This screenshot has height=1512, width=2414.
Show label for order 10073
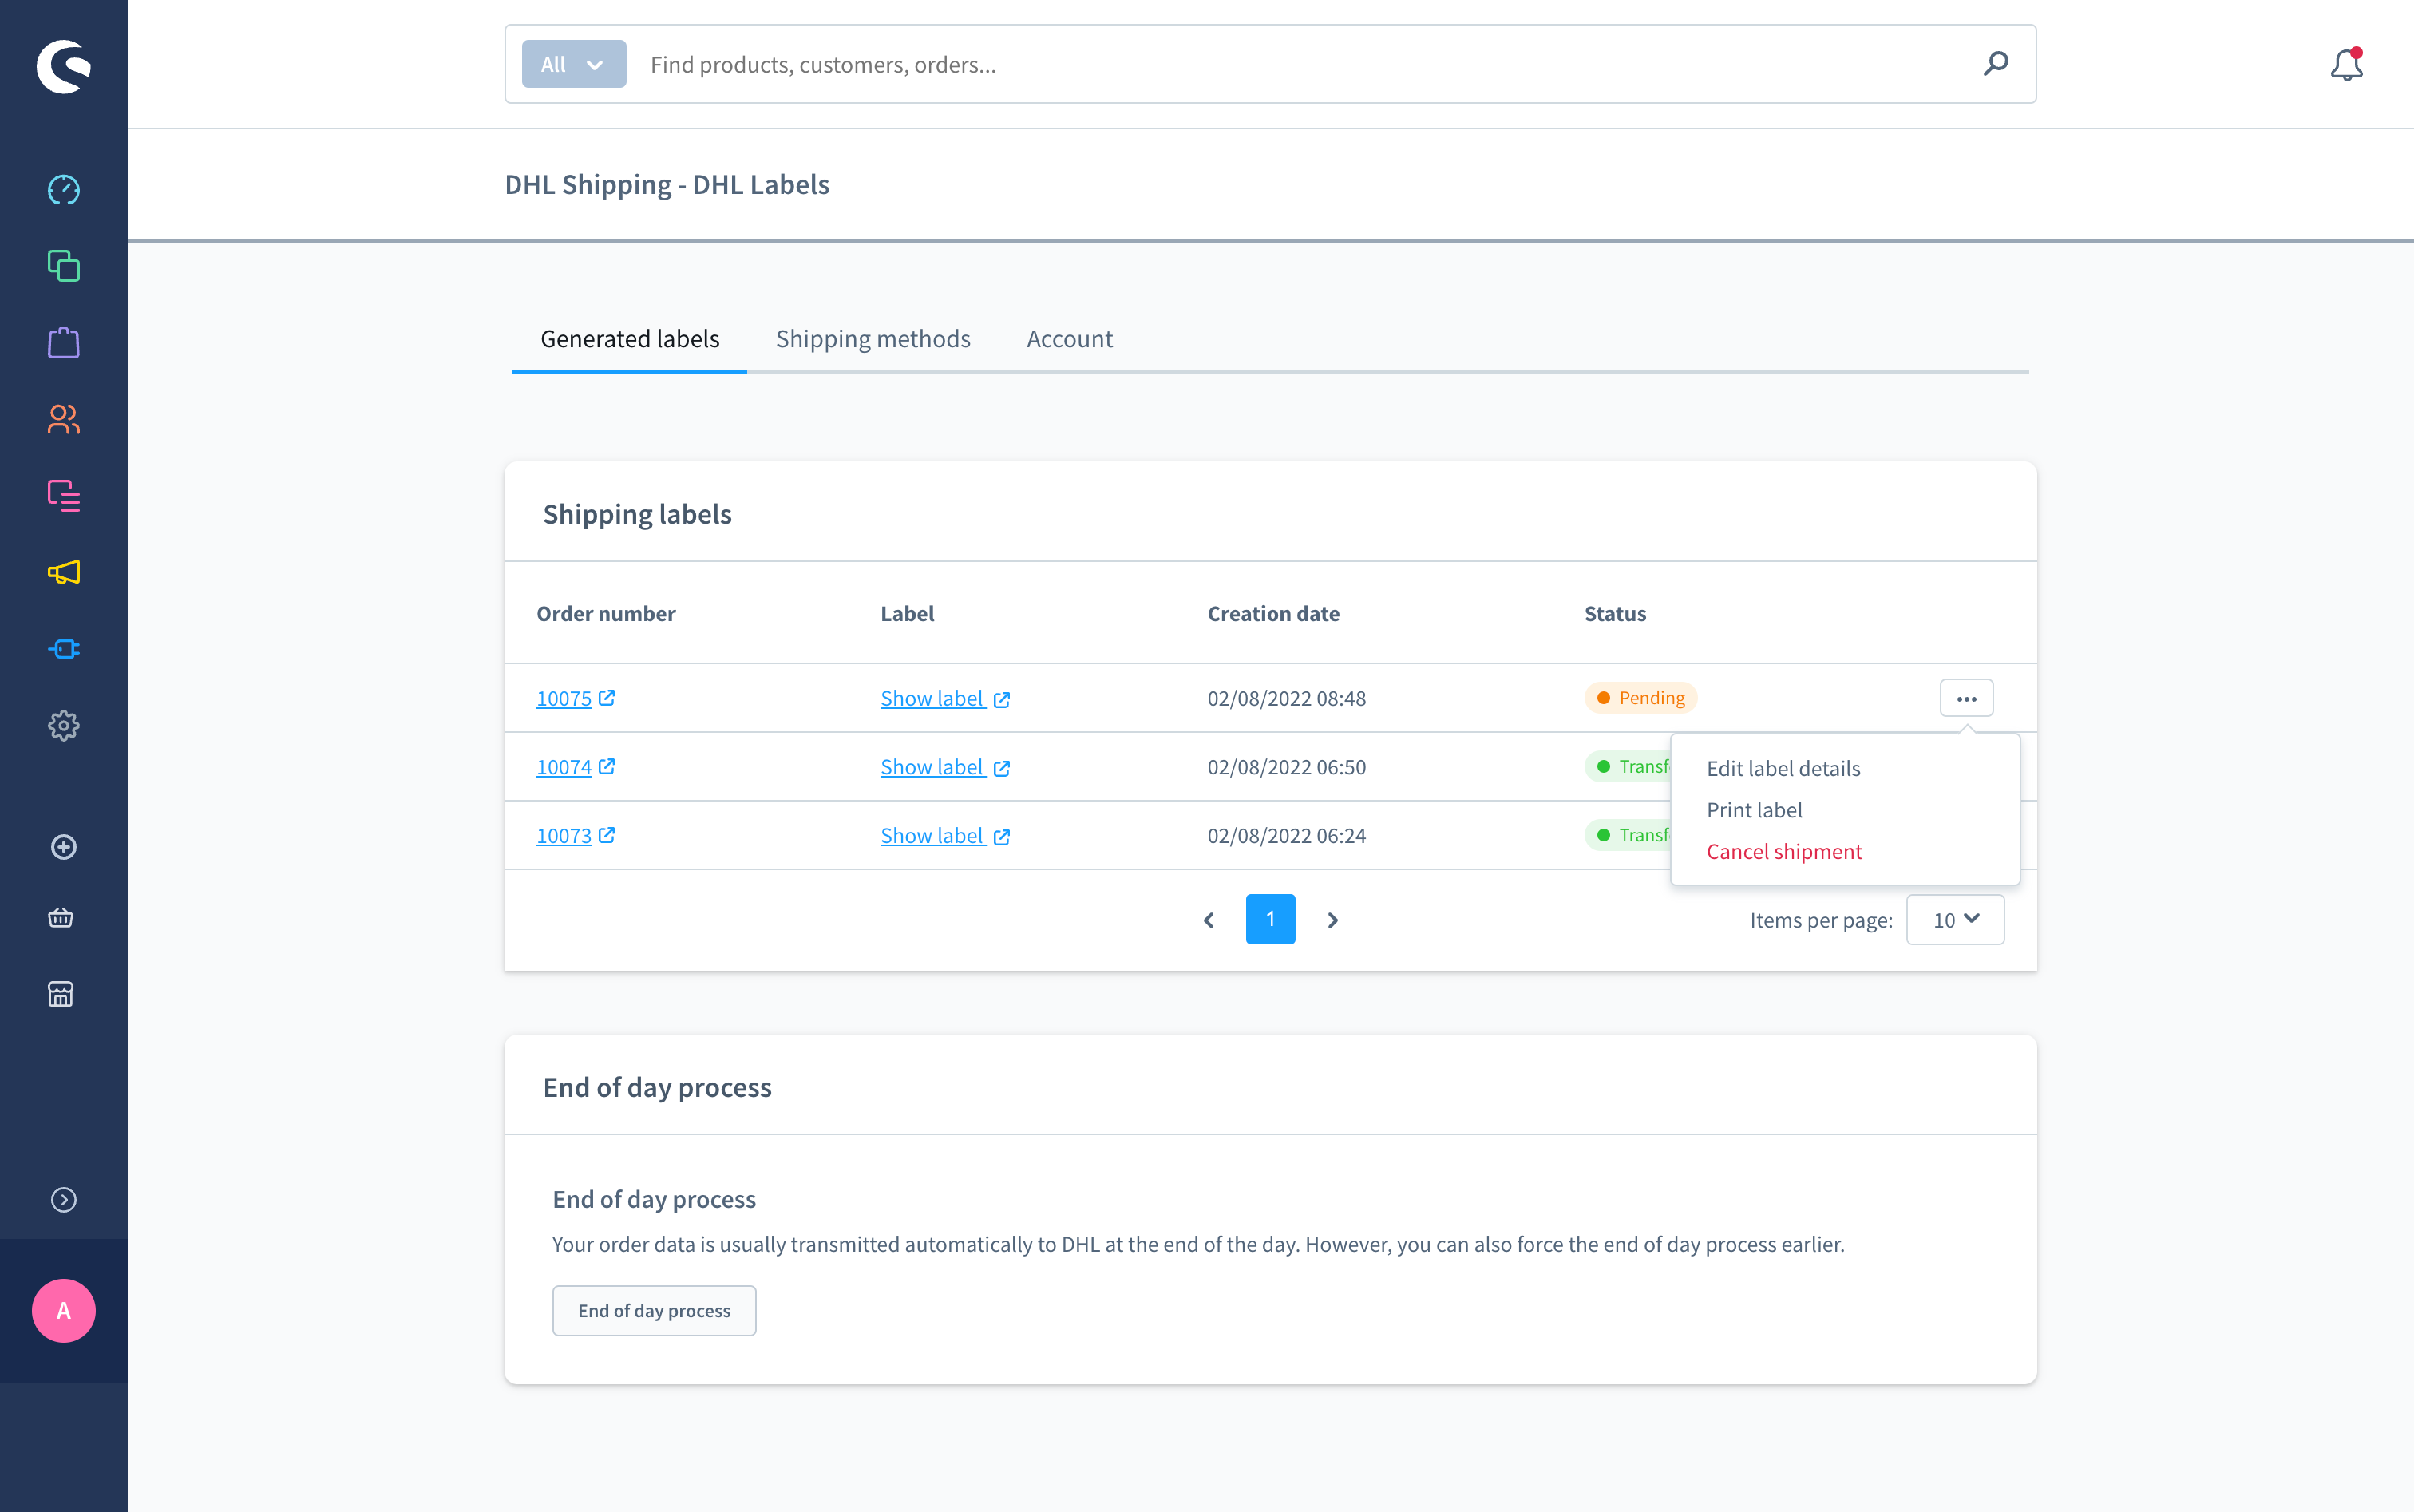pyautogui.click(x=945, y=835)
